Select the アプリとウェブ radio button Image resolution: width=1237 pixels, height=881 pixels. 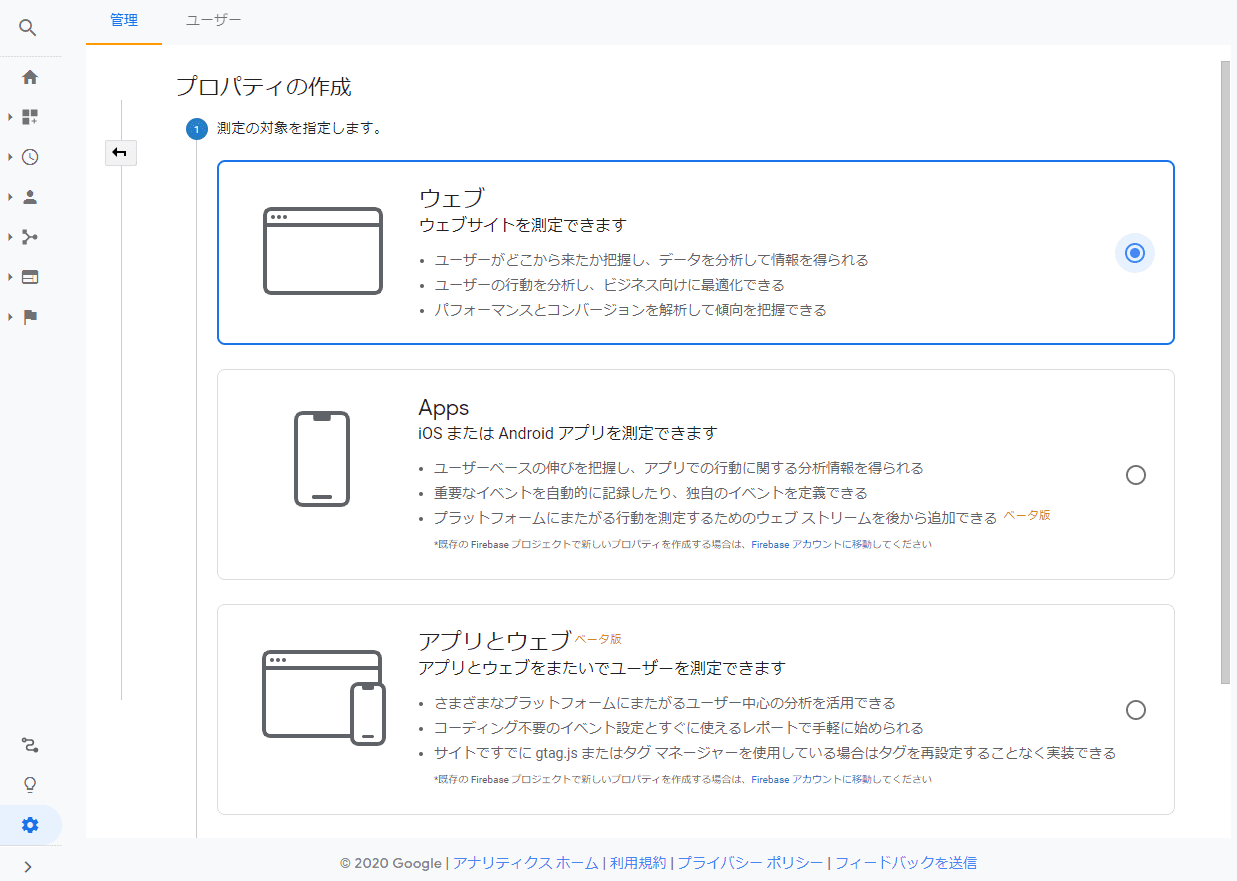click(x=1135, y=710)
